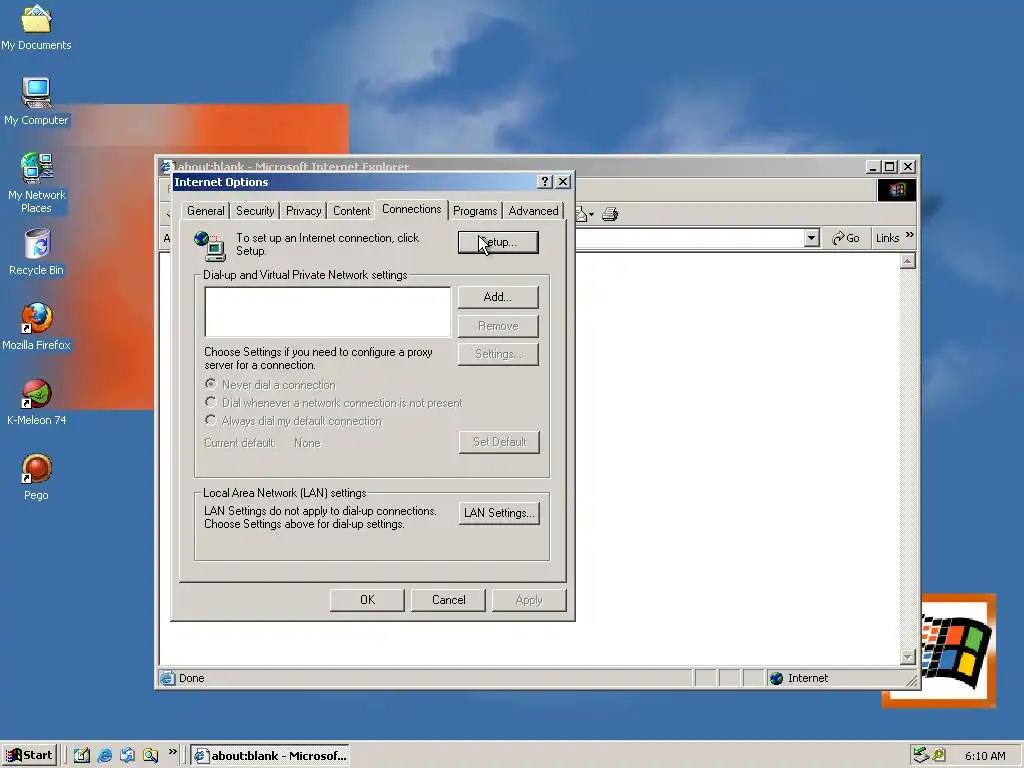Click the Internet Explorer address field
Screen dimensions: 1024x768
(x=689, y=238)
